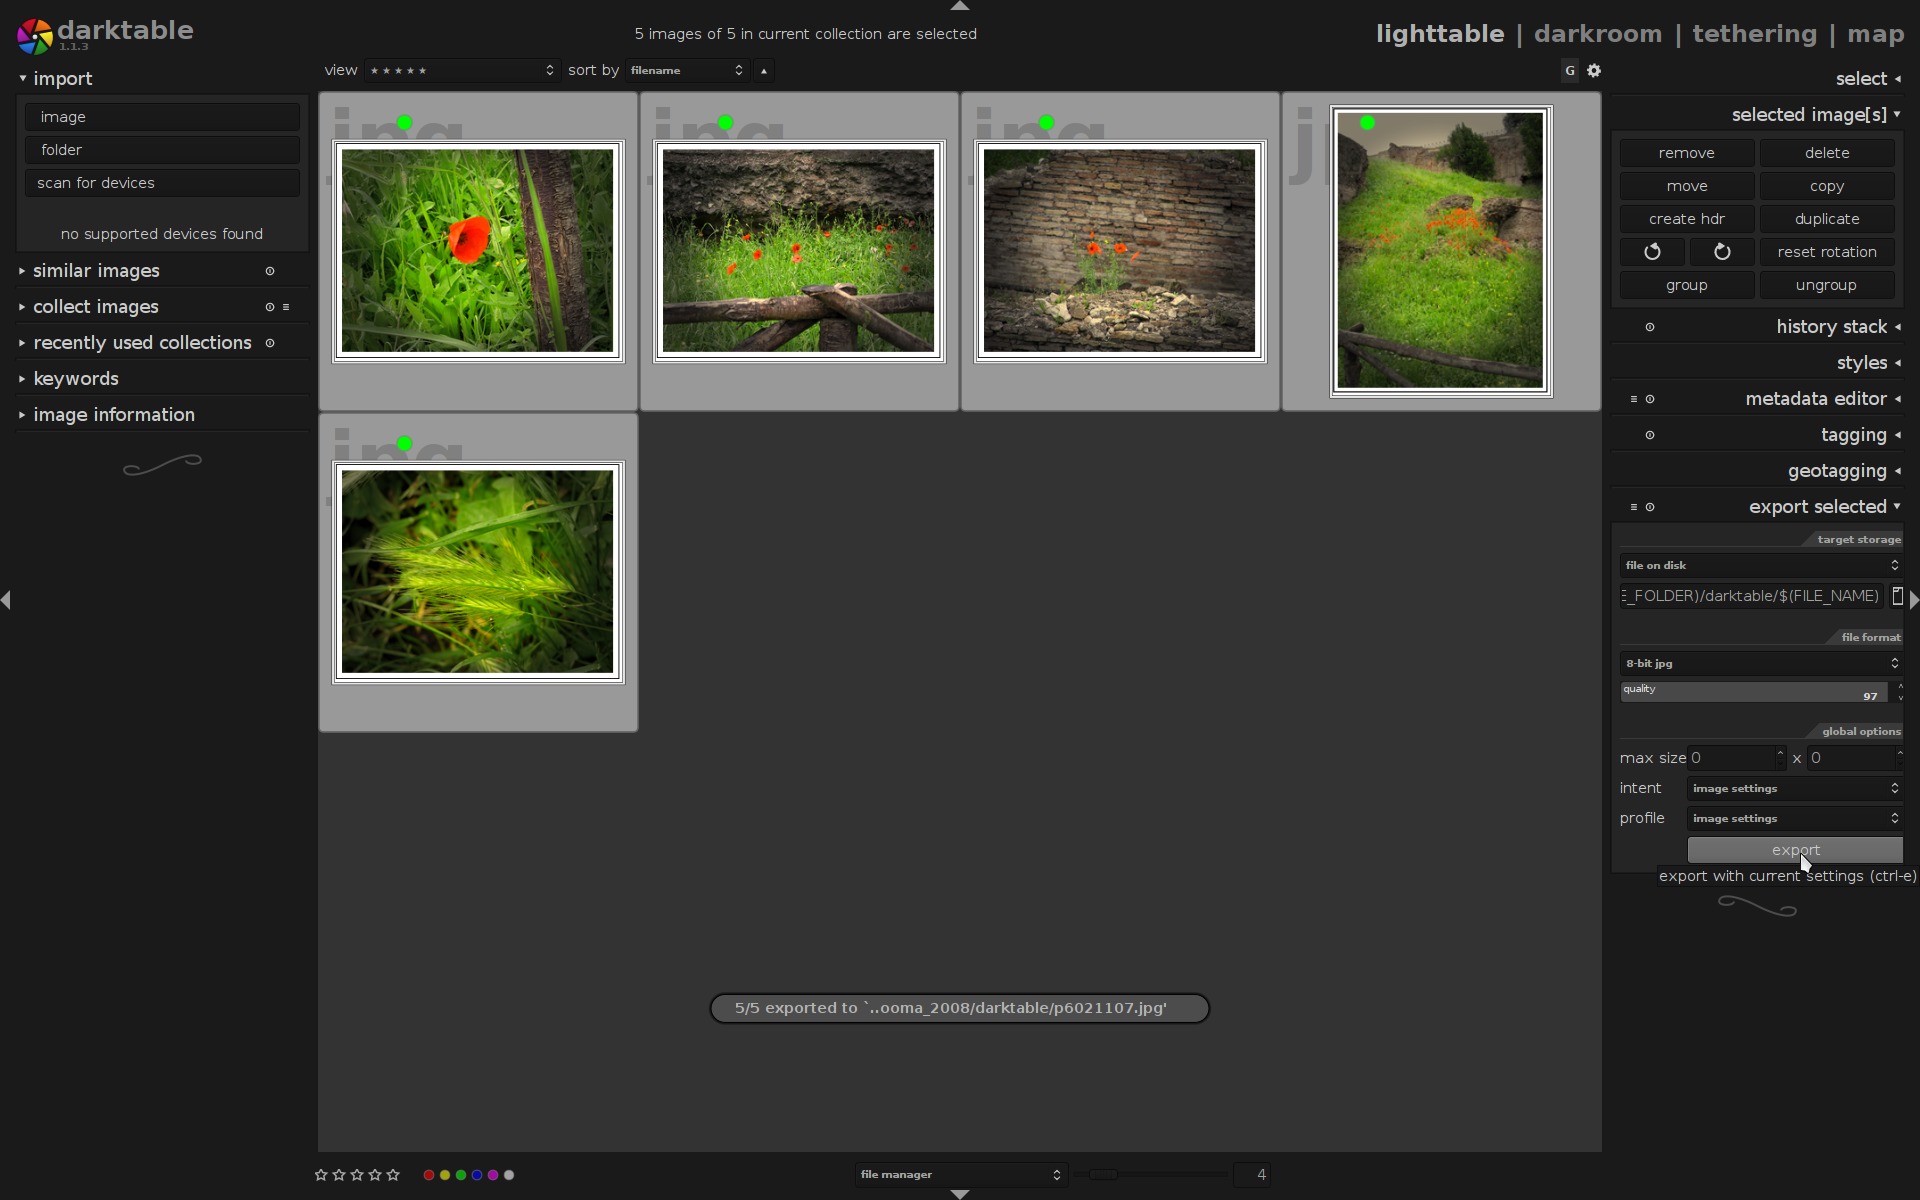
Task: Rotate selected images clockwise
Action: 1722,252
